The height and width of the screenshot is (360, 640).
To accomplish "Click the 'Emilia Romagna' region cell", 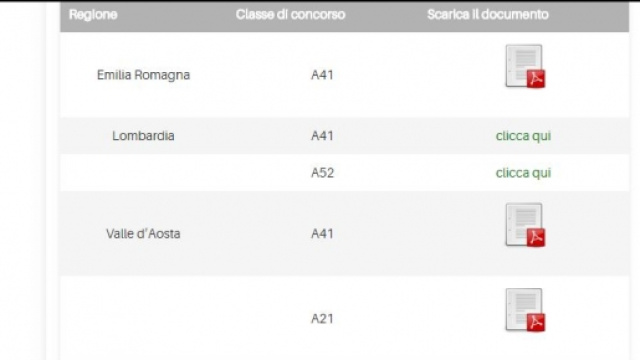I will click(x=143, y=75).
